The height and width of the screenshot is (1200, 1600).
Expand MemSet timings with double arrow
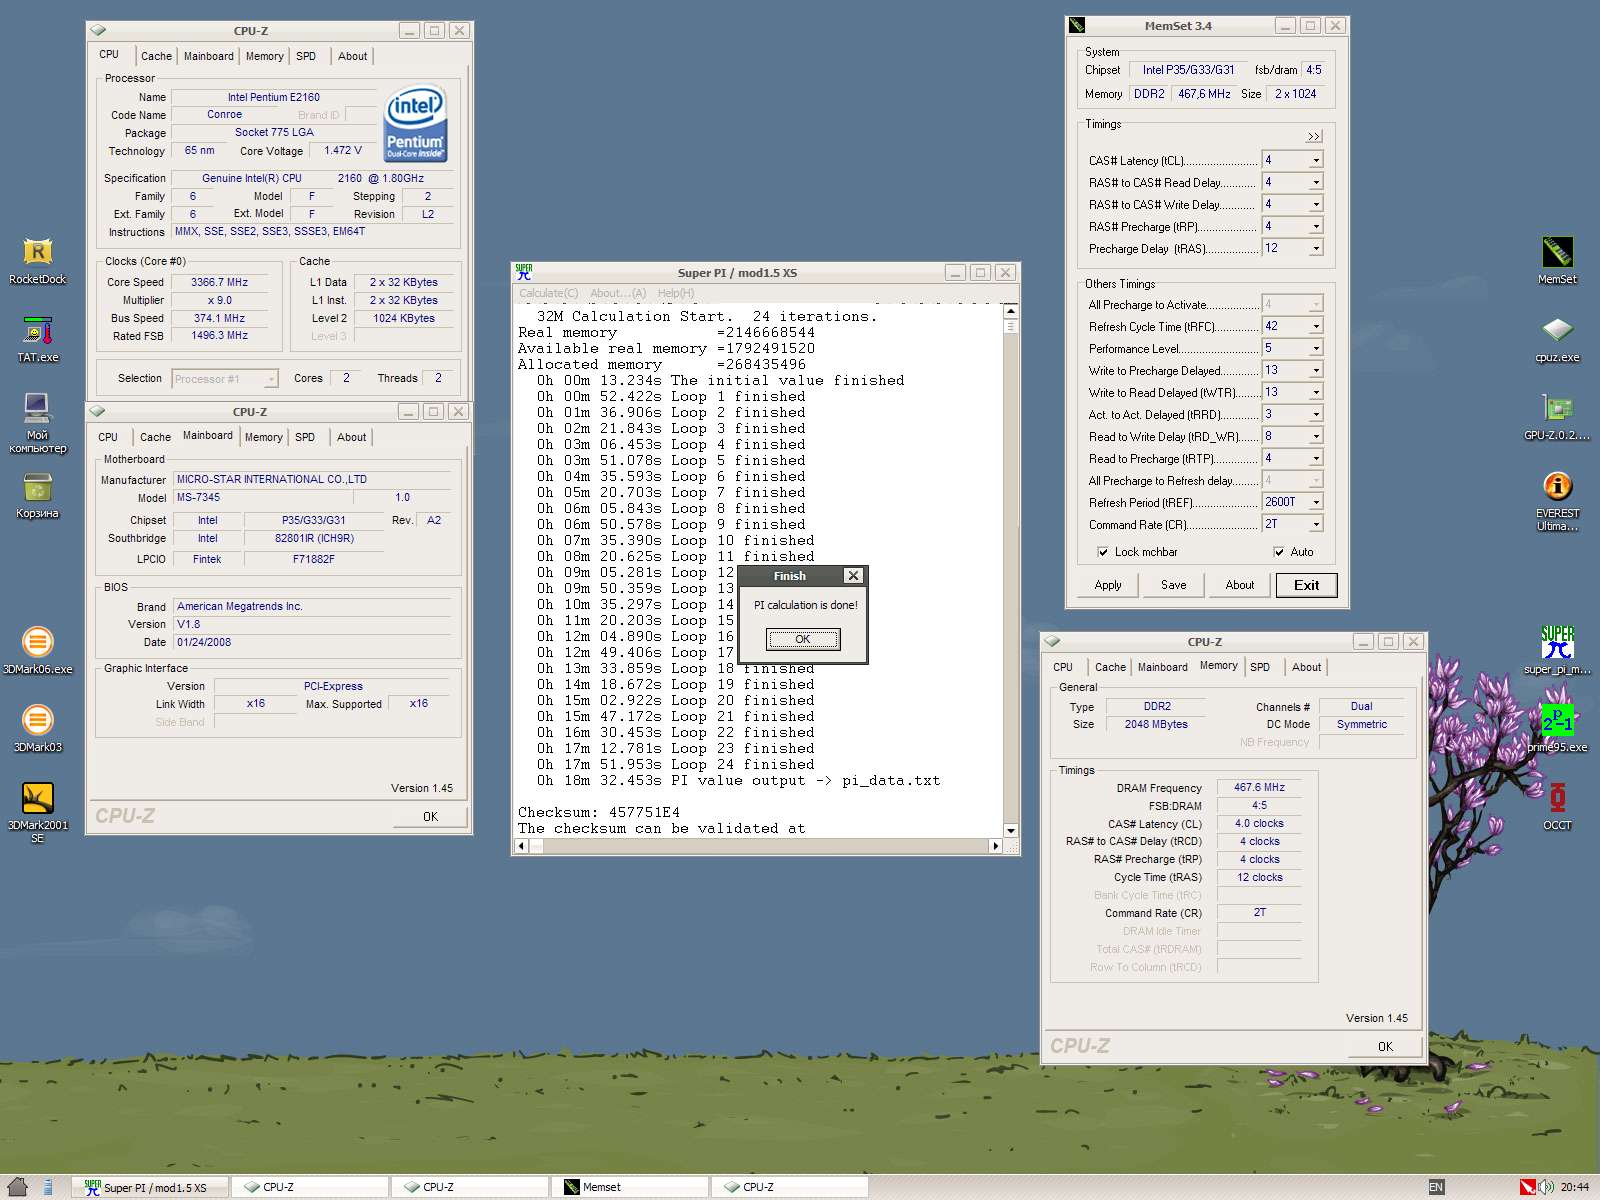[x=1313, y=137]
